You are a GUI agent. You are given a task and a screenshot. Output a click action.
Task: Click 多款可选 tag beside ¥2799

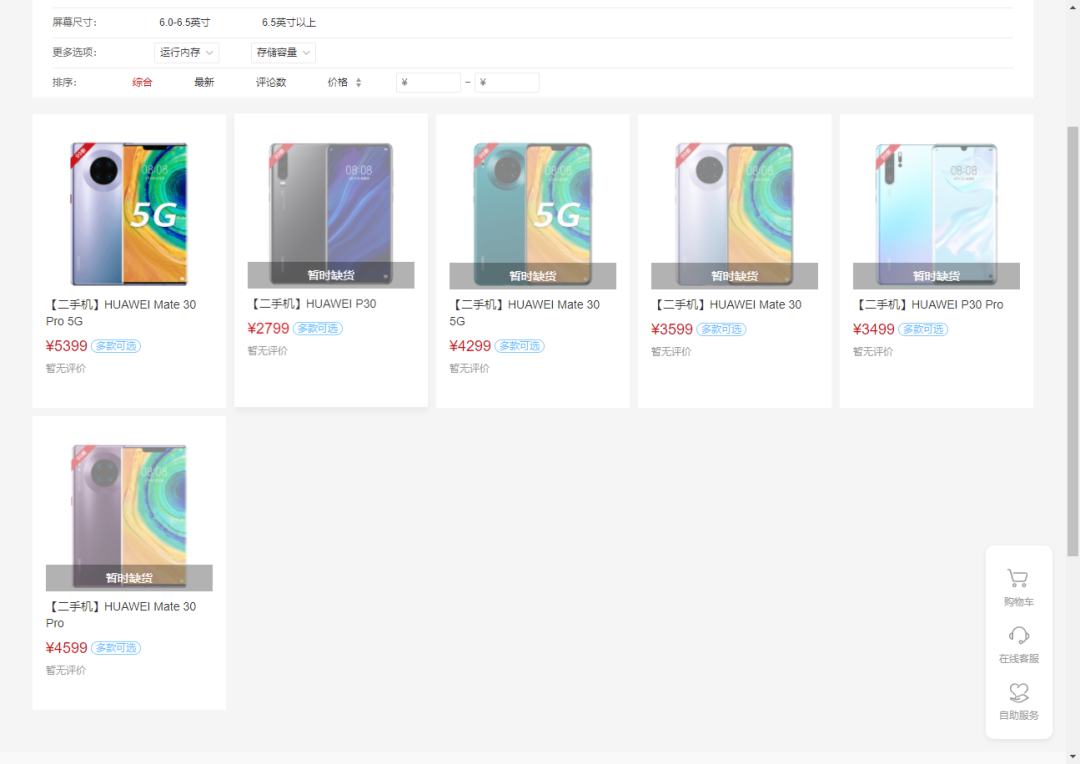point(318,329)
